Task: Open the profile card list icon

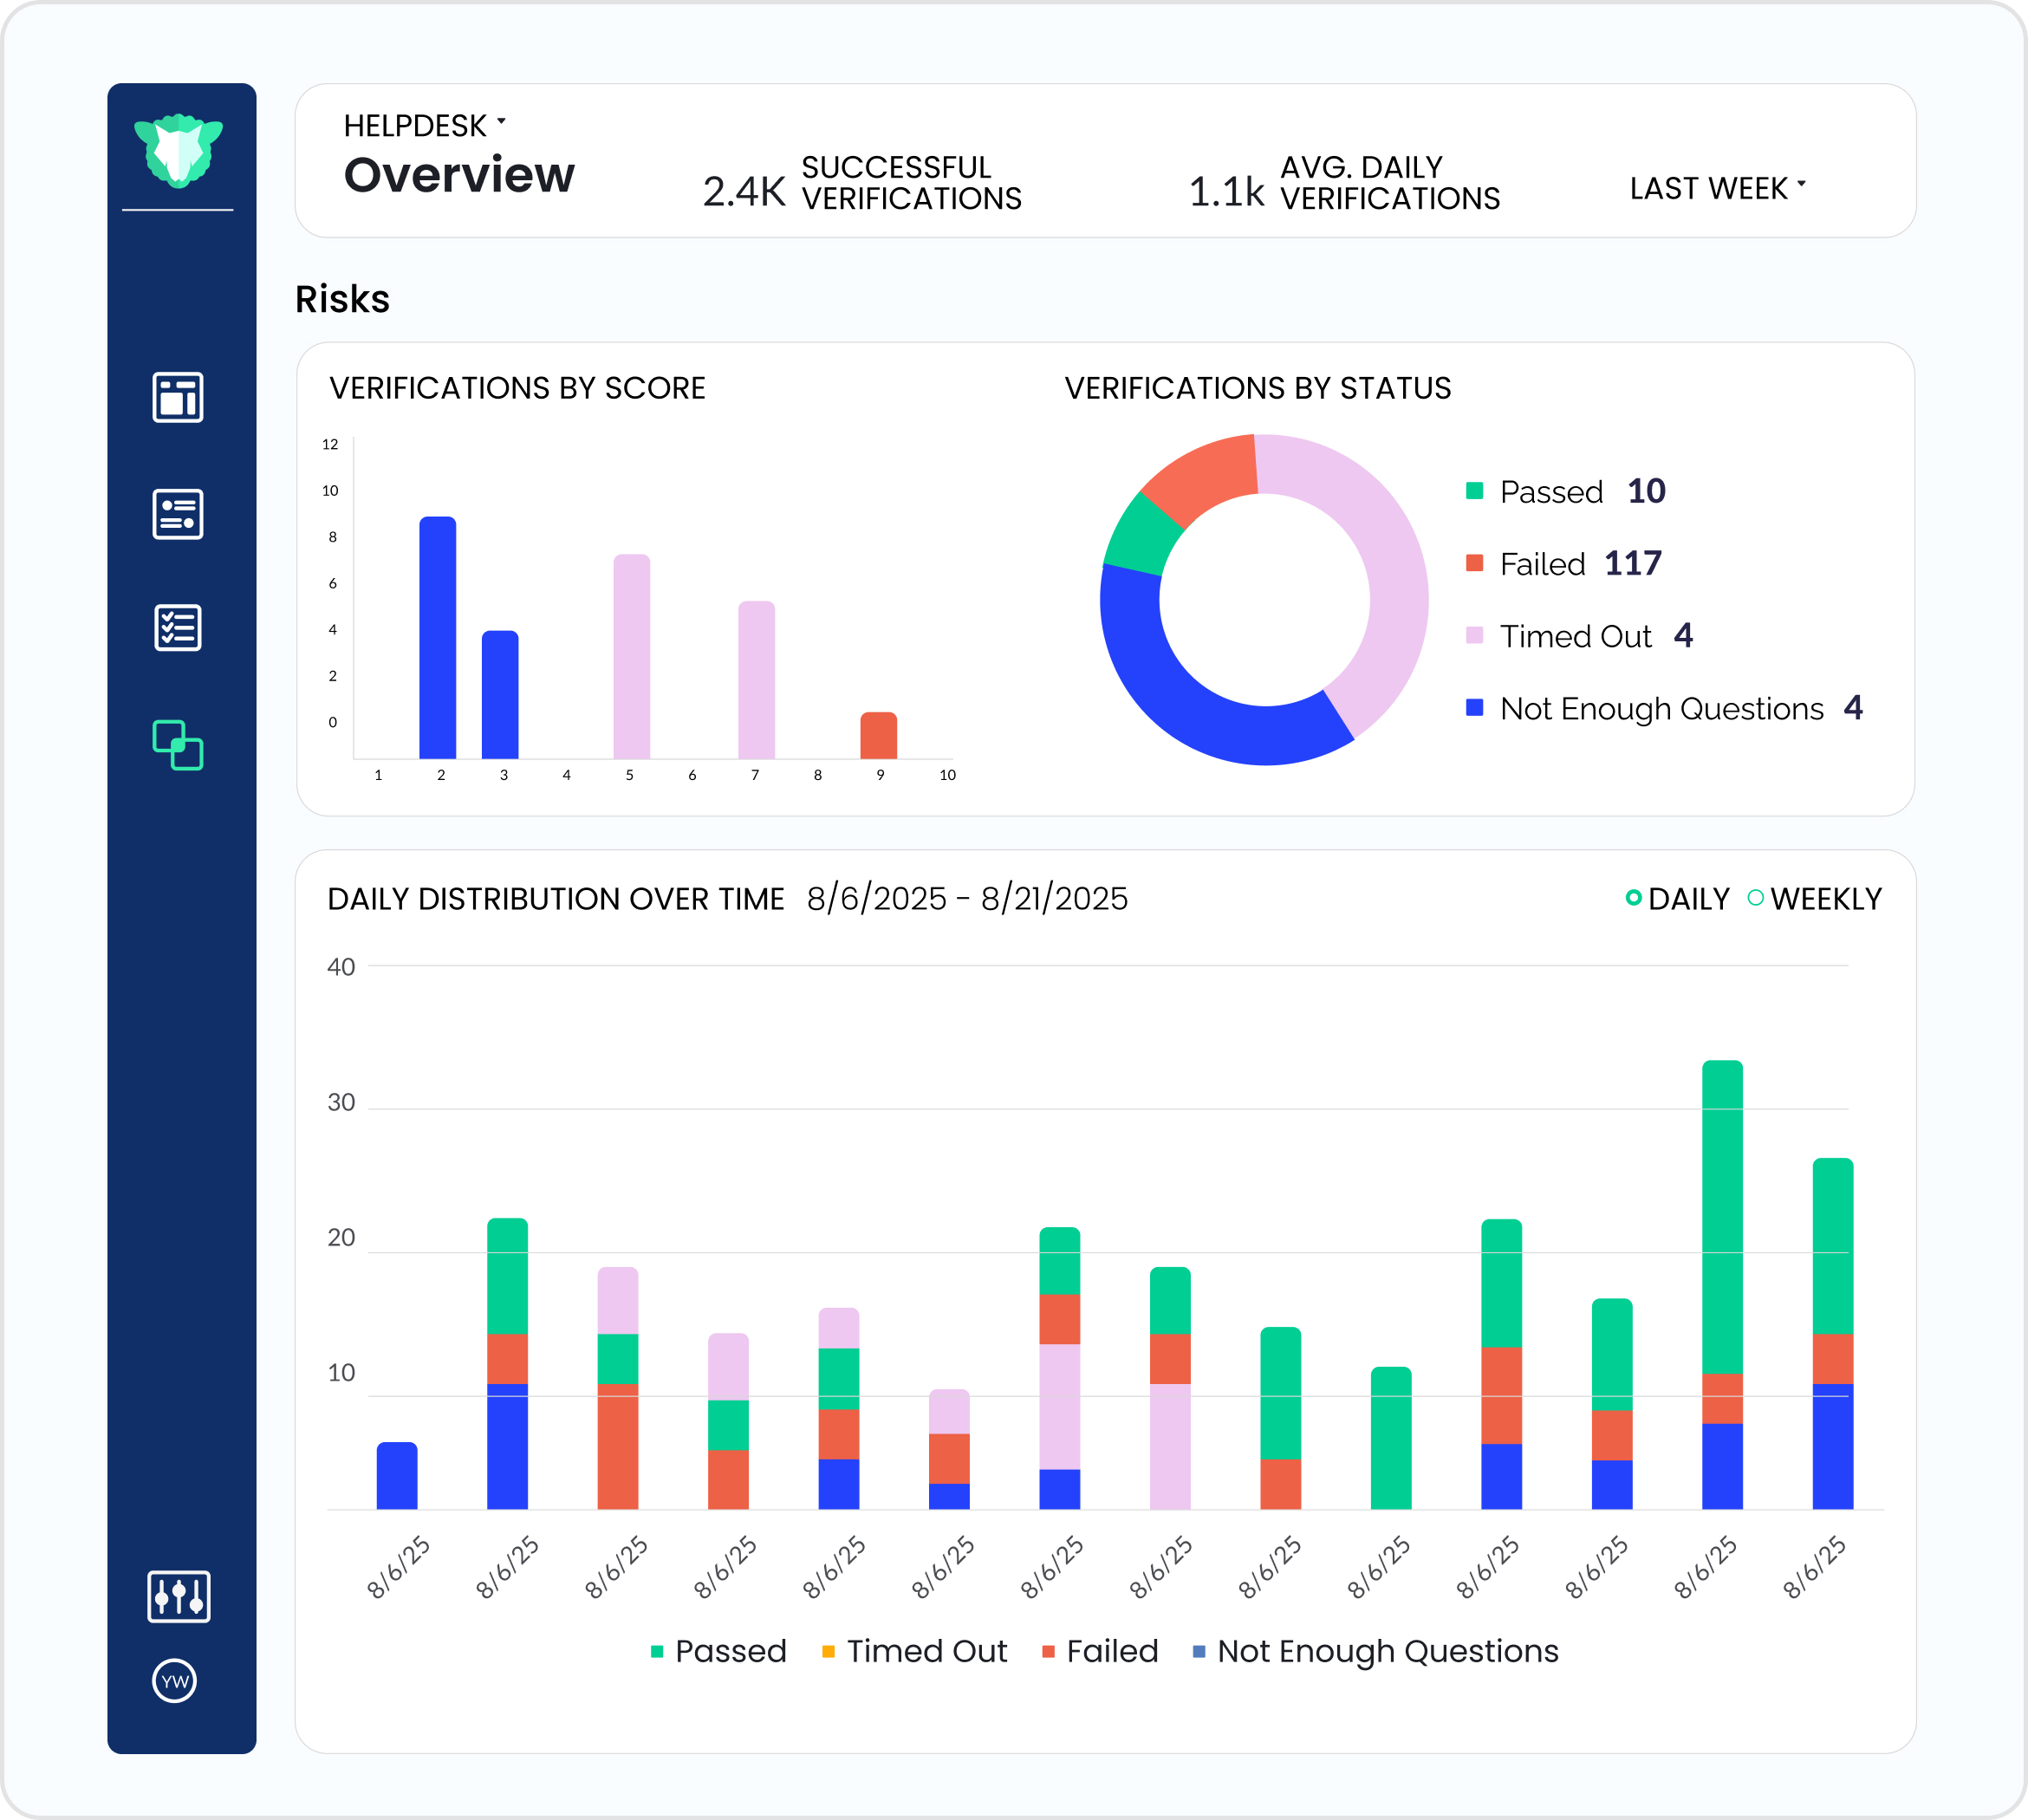Action: (x=178, y=514)
